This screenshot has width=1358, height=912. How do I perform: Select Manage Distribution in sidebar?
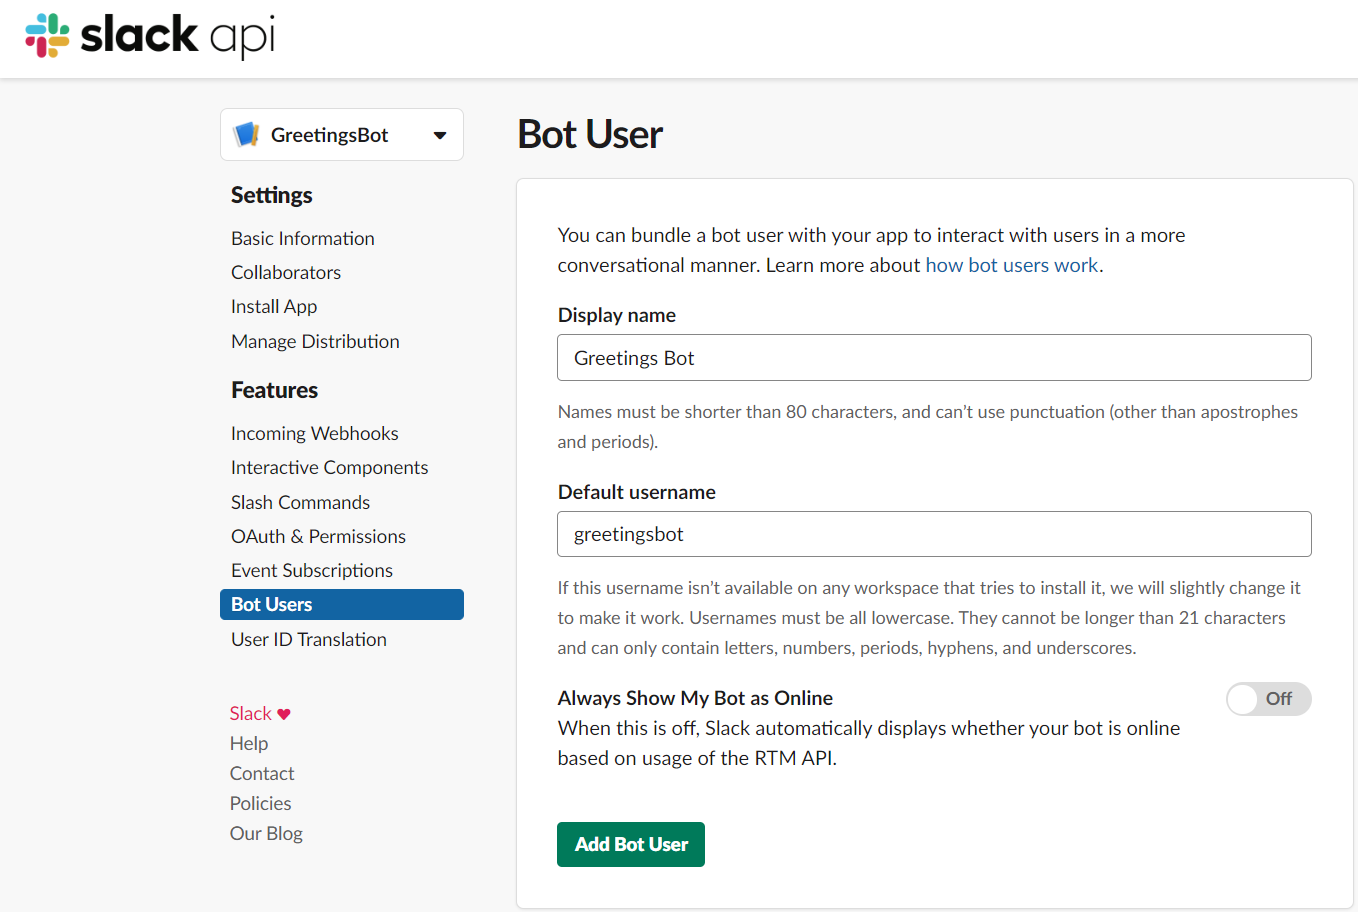(315, 341)
